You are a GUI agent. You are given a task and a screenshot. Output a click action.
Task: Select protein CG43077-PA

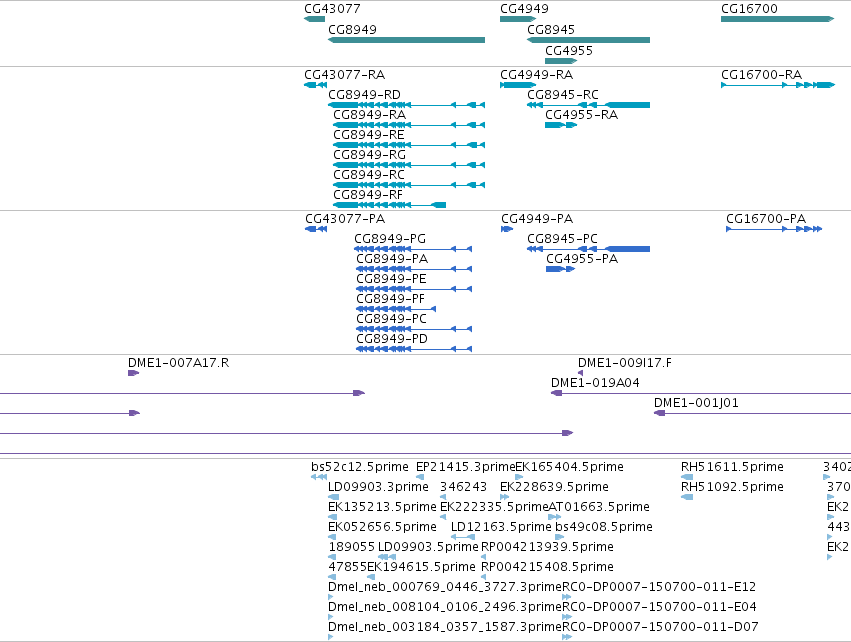pos(345,219)
